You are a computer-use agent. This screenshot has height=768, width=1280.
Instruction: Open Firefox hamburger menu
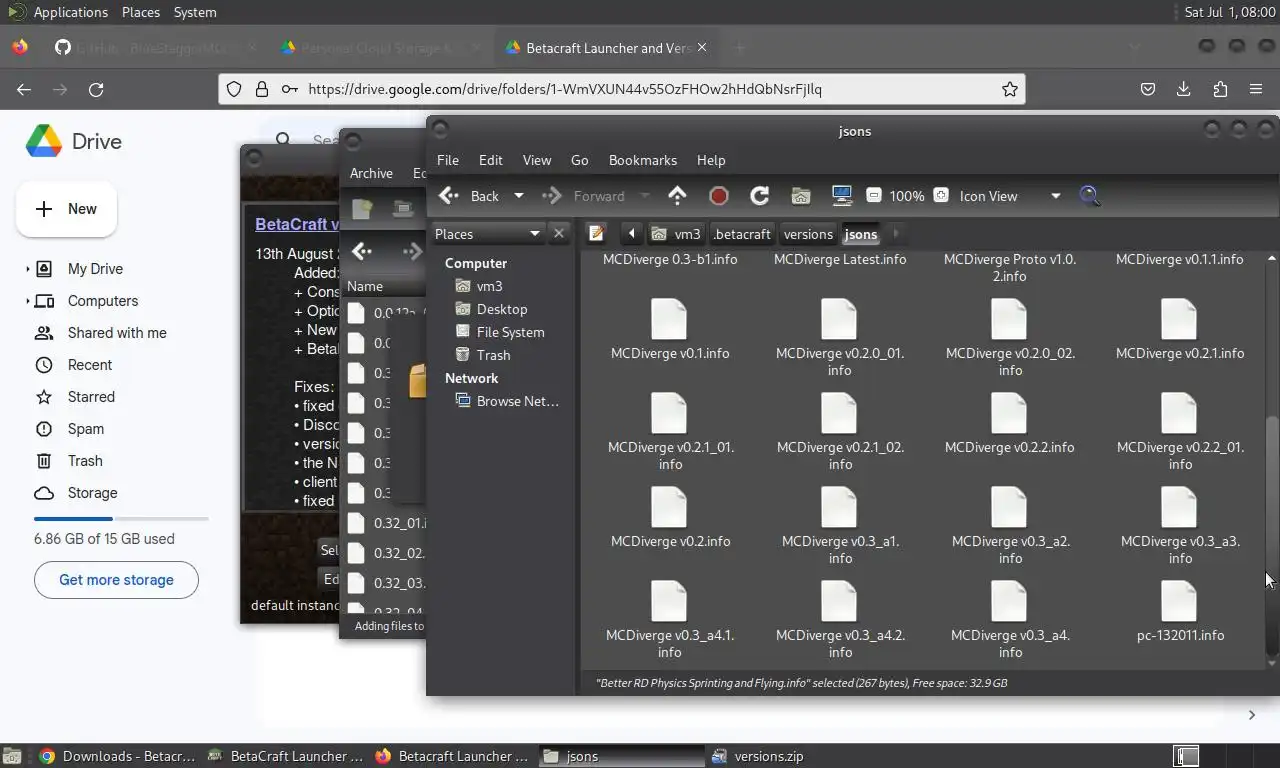pyautogui.click(x=1256, y=89)
